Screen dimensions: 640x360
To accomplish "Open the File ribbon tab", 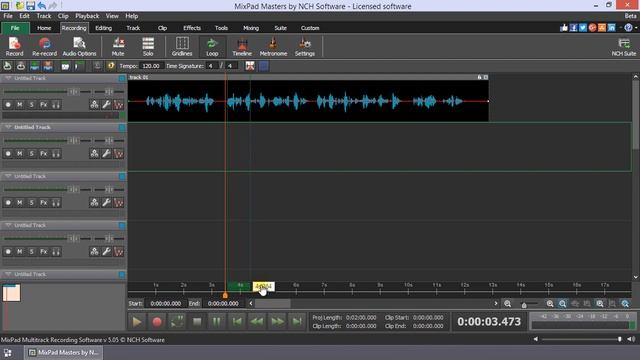I will pyautogui.click(x=15, y=28).
